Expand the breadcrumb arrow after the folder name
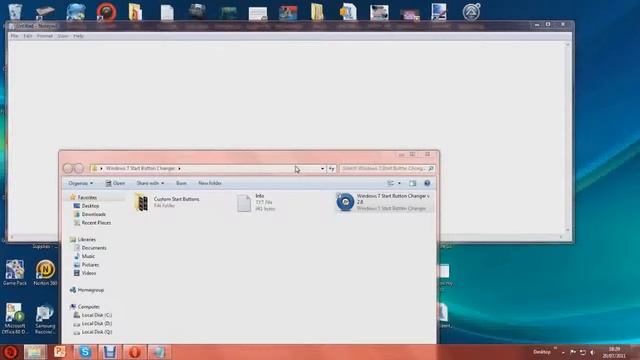640x360 pixels. pyautogui.click(x=179, y=168)
